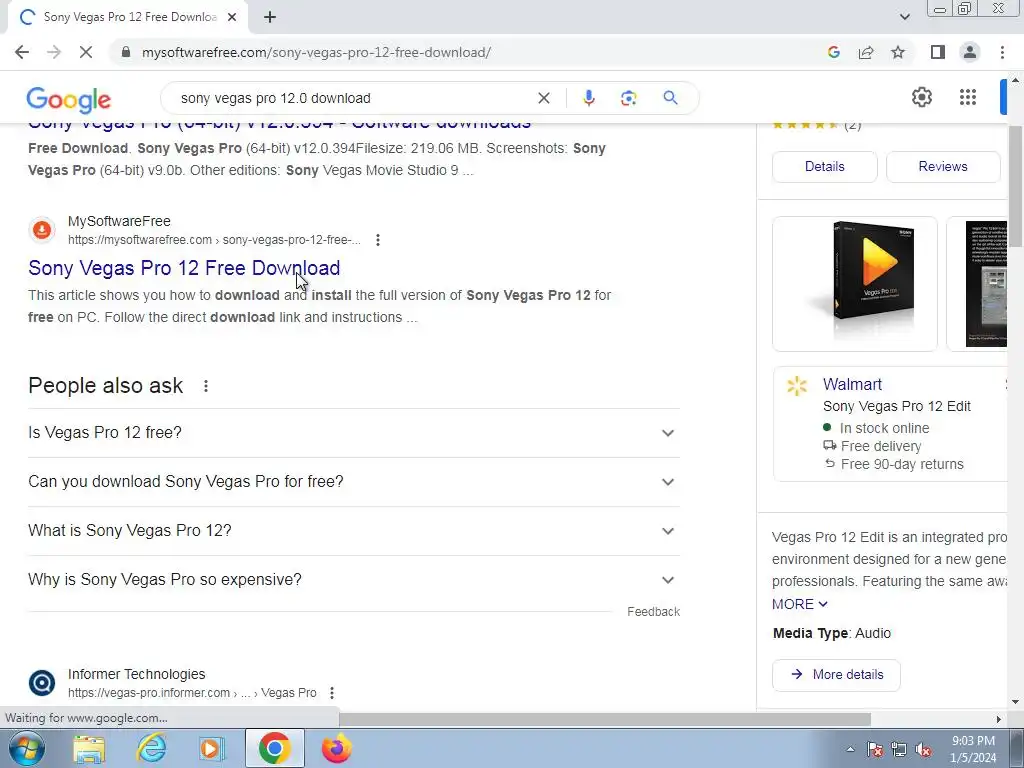The image size is (1024, 768).
Task: Open the Windows Start menu
Action: tap(27, 748)
